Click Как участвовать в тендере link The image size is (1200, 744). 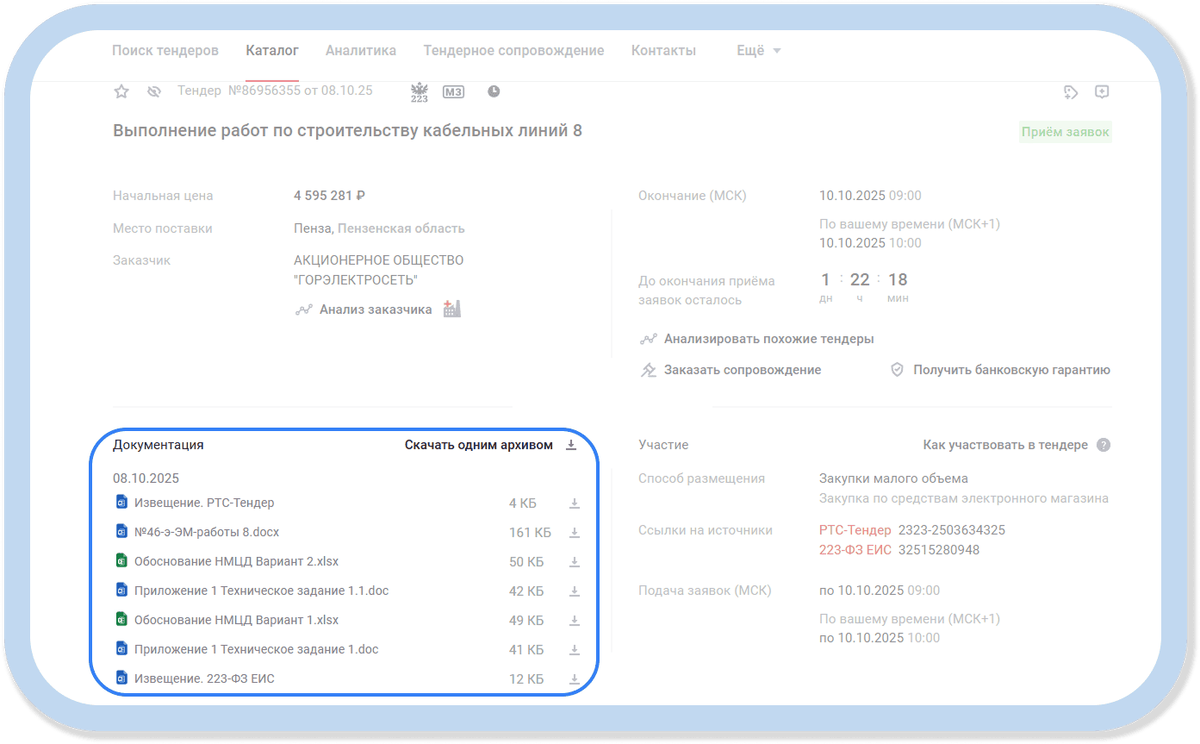point(1005,445)
